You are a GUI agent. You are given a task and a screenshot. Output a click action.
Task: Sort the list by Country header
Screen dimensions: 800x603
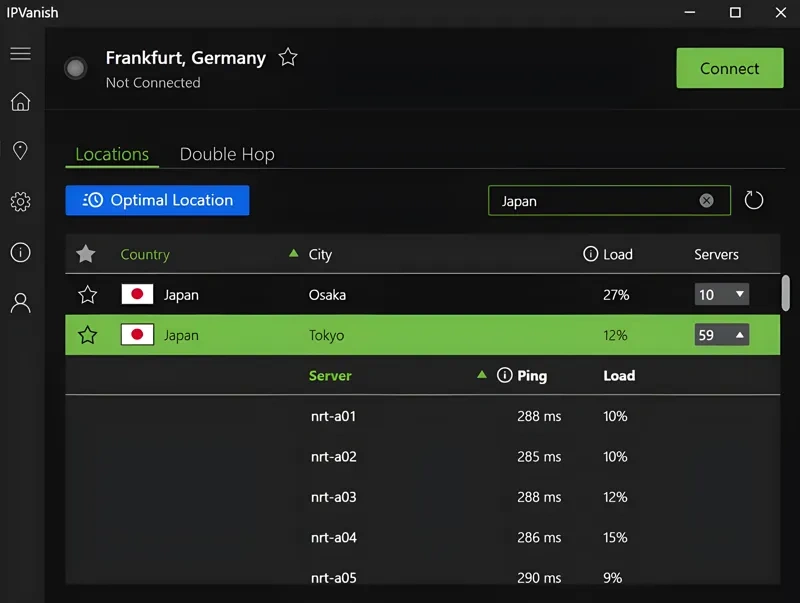[x=145, y=255]
